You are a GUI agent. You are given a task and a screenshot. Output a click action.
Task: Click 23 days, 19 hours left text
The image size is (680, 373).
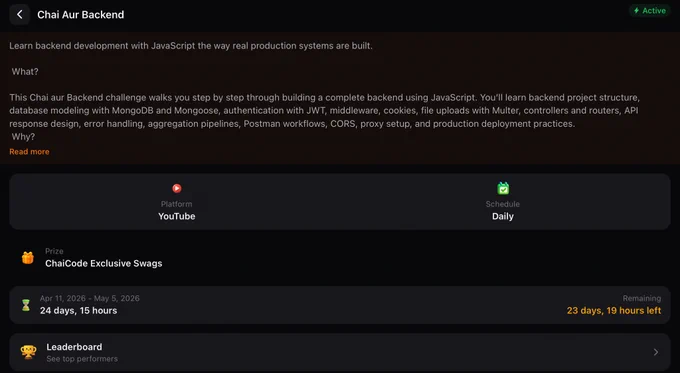pyautogui.click(x=614, y=311)
